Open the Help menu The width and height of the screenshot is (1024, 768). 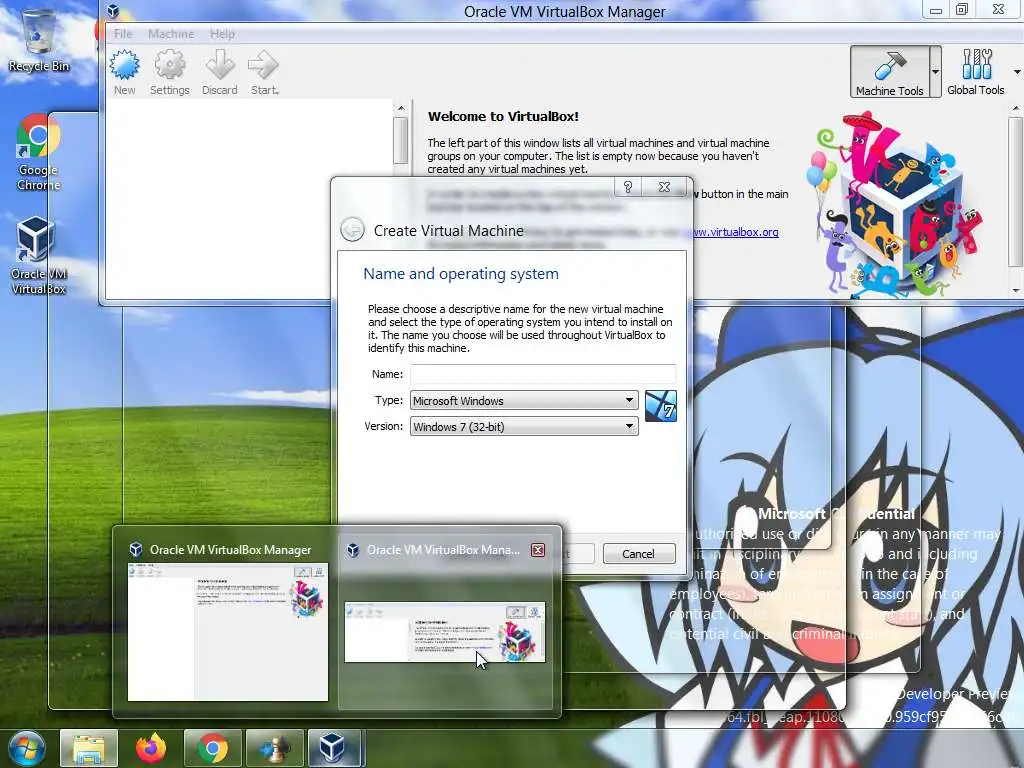coord(222,34)
